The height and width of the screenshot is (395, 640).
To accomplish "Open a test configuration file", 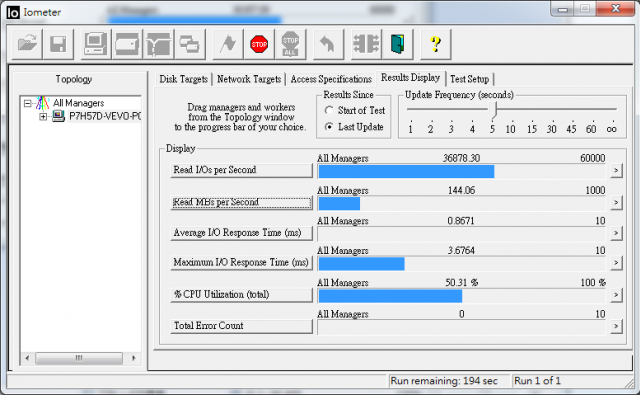I will 27,44.
